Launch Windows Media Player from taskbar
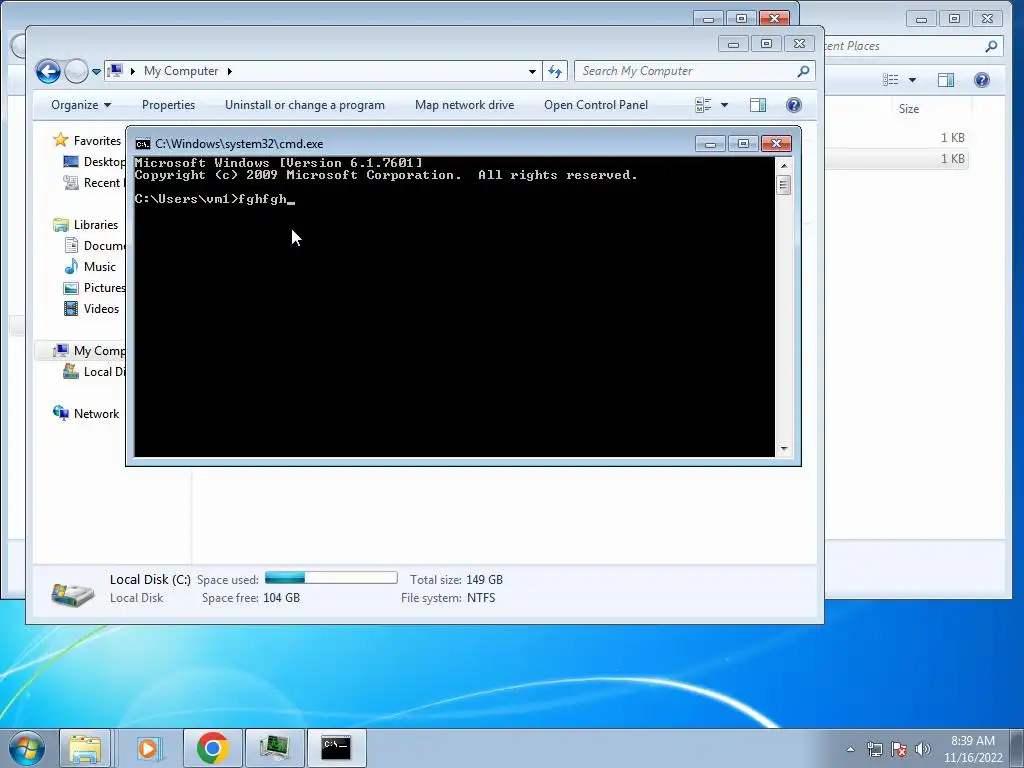Image resolution: width=1024 pixels, height=768 pixels. pos(148,748)
